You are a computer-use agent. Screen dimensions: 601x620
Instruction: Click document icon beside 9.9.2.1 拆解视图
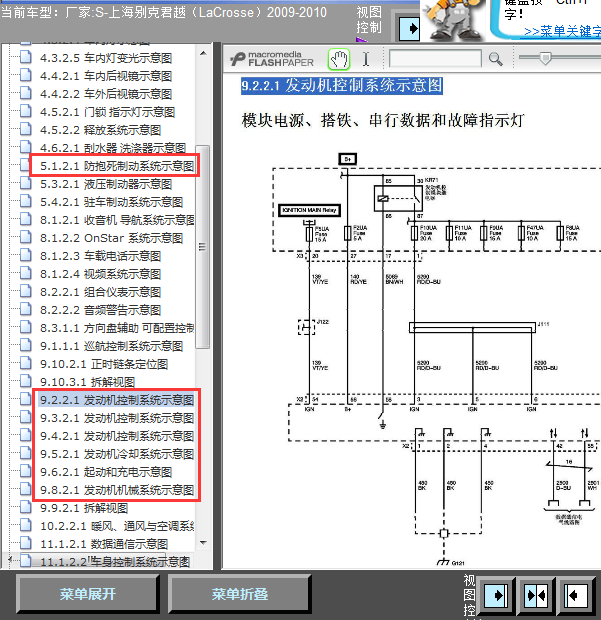26,507
